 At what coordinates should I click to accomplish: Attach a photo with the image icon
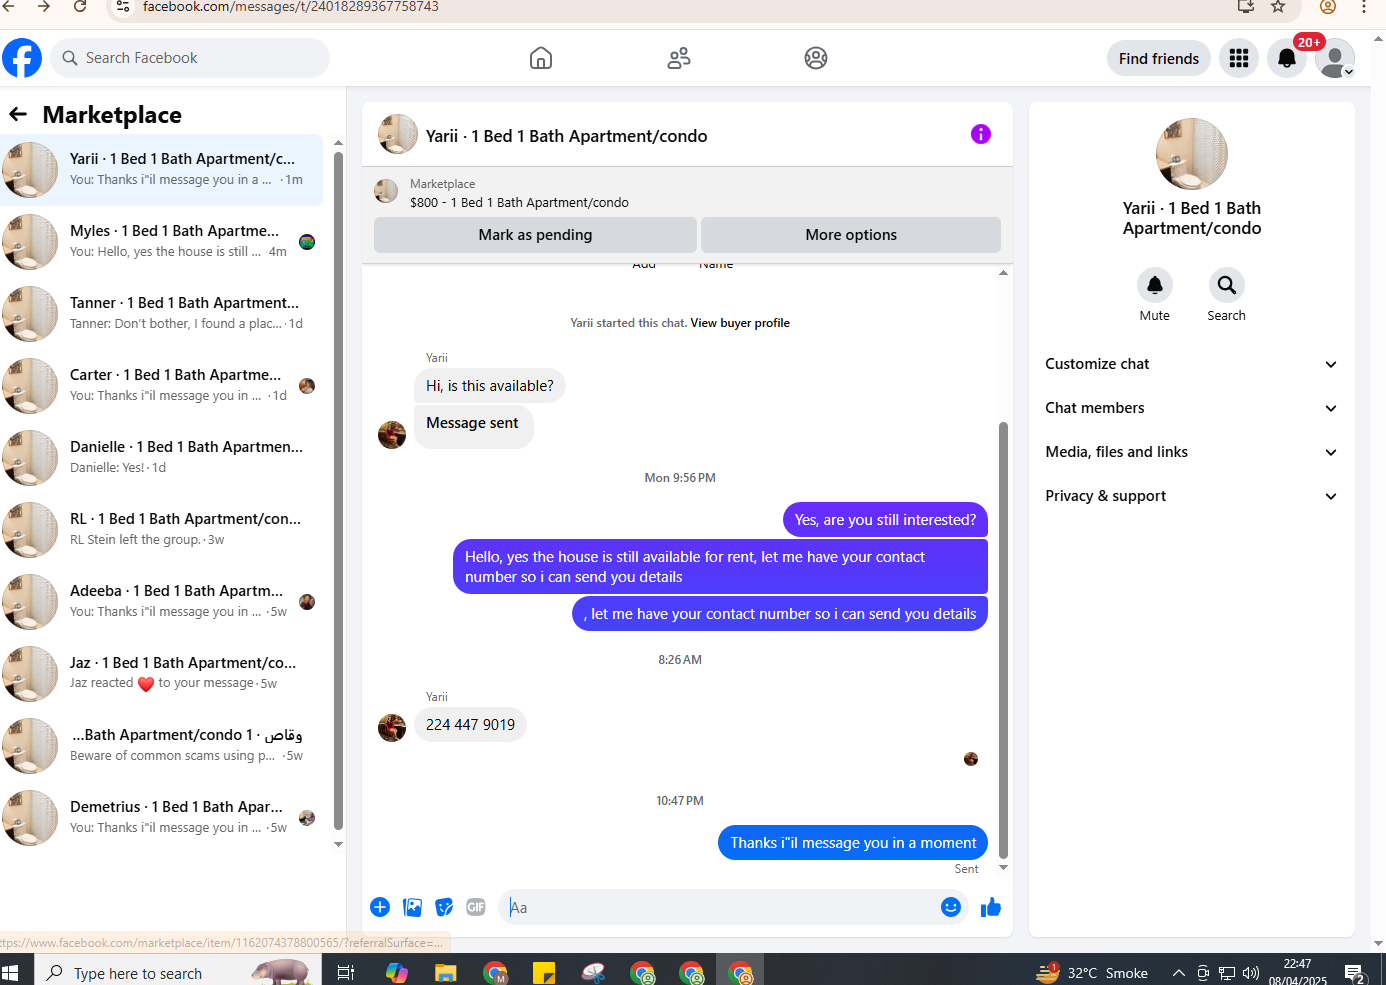tap(412, 907)
